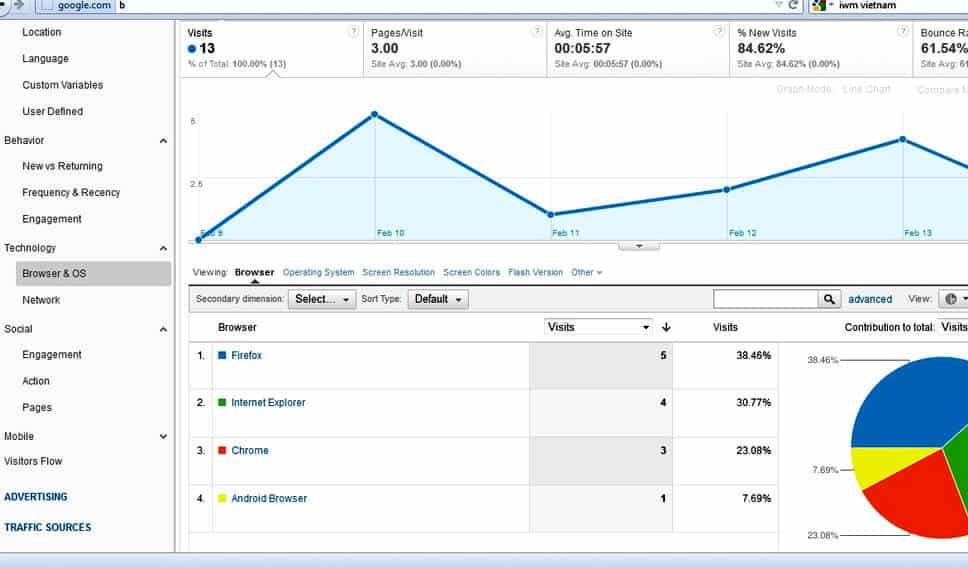This screenshot has height=568, width=968.
Task: Click the table search input field
Action: point(766,299)
